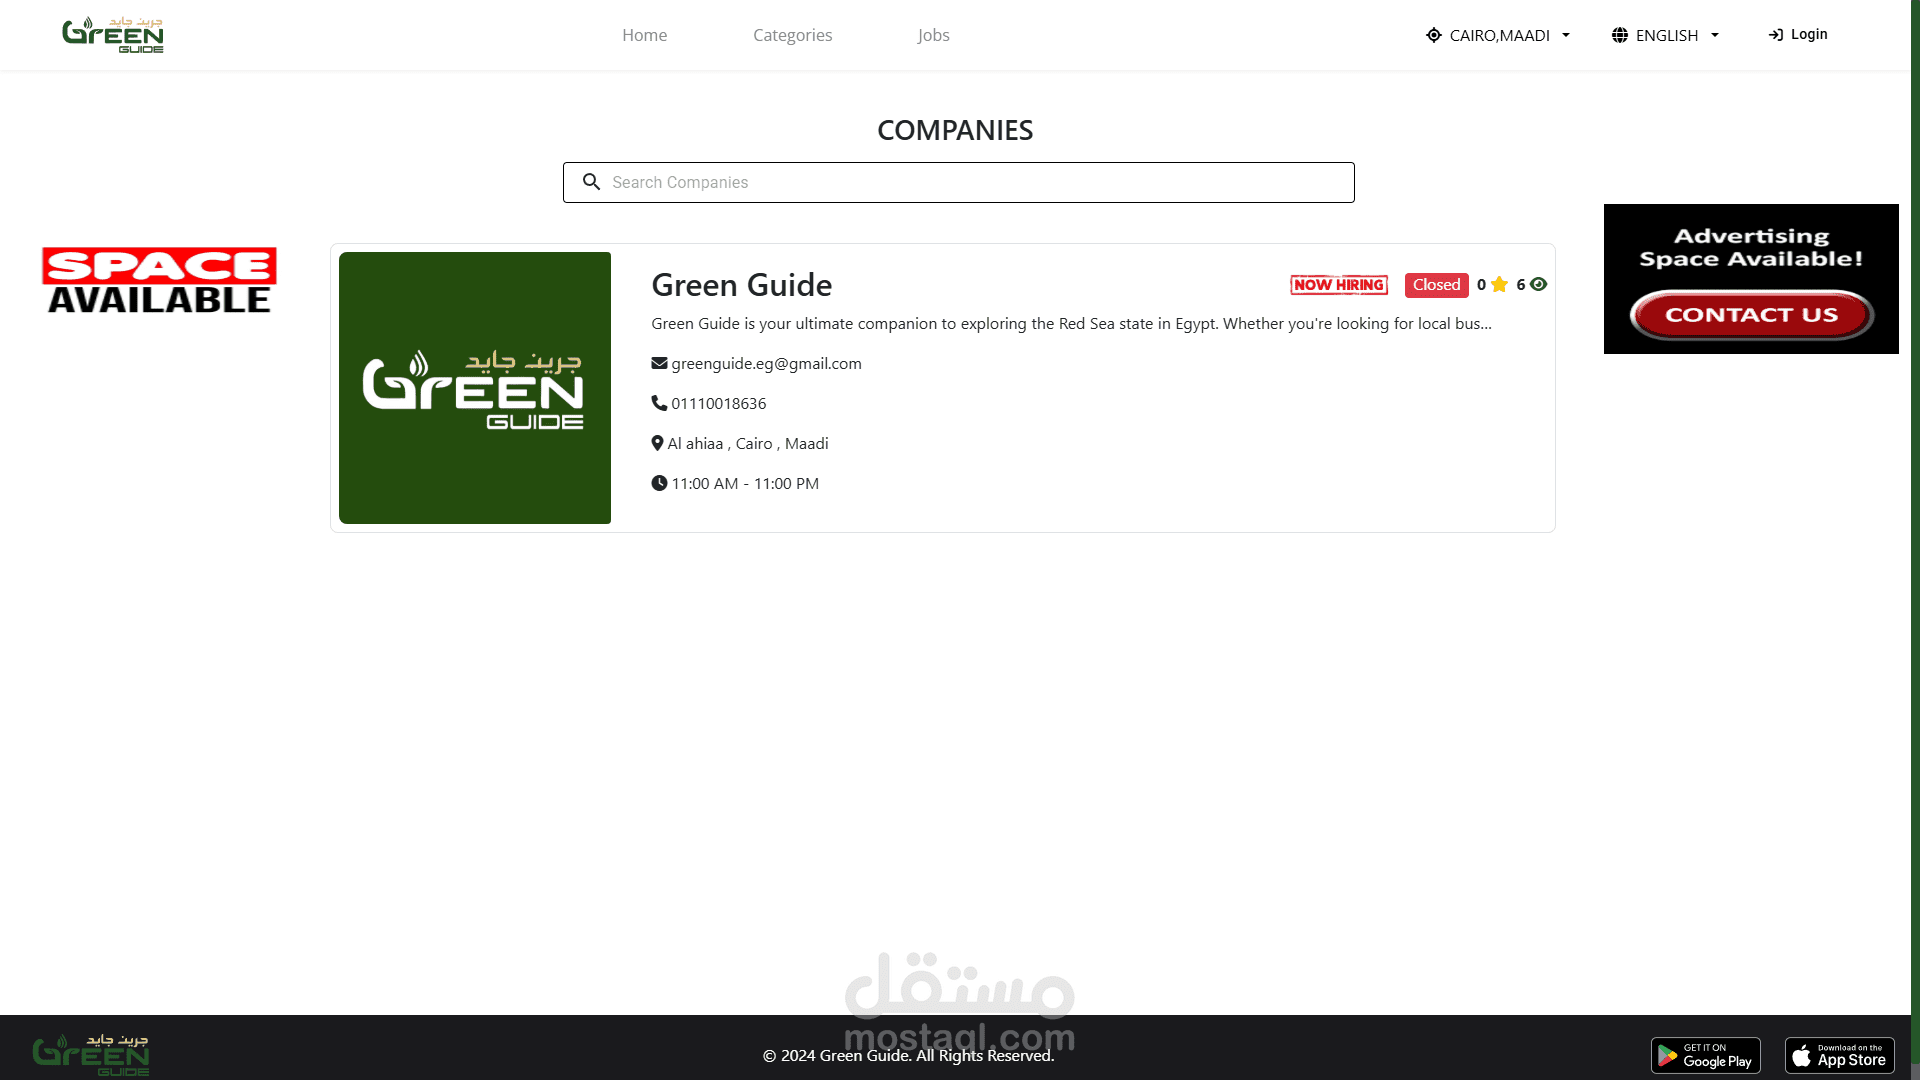The height and width of the screenshot is (1080, 1920).
Task: Open the Home menu item
Action: pyautogui.click(x=644, y=35)
